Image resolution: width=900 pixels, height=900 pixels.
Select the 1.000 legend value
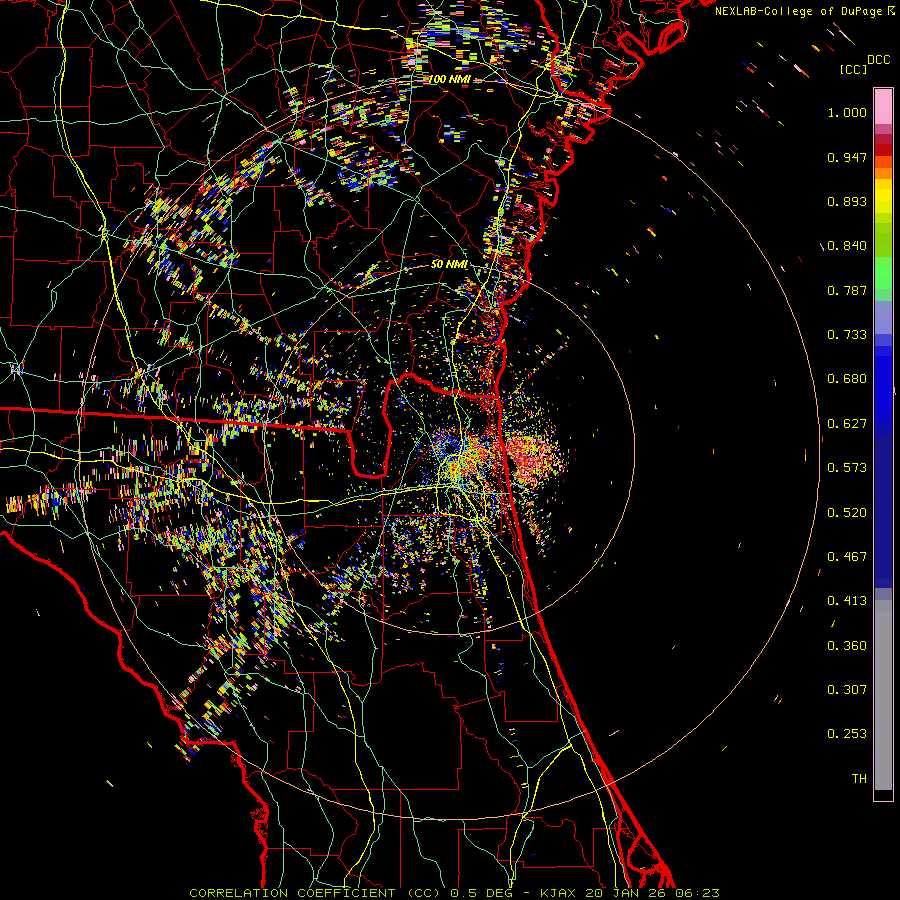coord(847,112)
